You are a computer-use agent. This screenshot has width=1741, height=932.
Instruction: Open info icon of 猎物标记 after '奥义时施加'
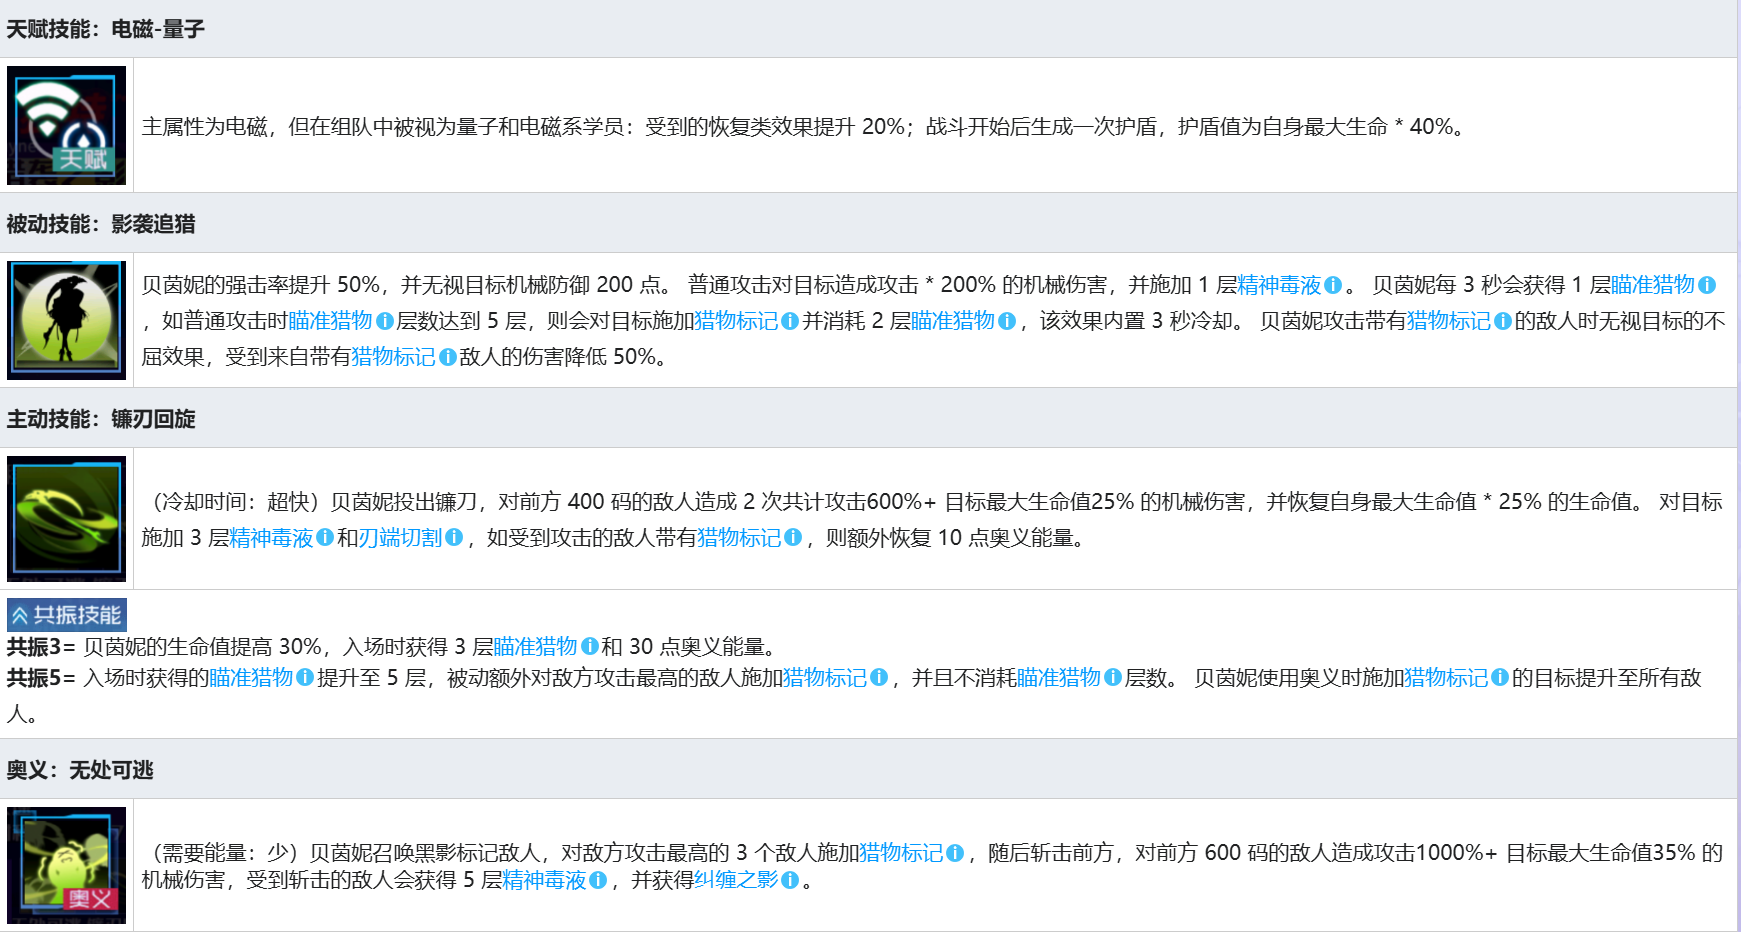[x=1499, y=678]
